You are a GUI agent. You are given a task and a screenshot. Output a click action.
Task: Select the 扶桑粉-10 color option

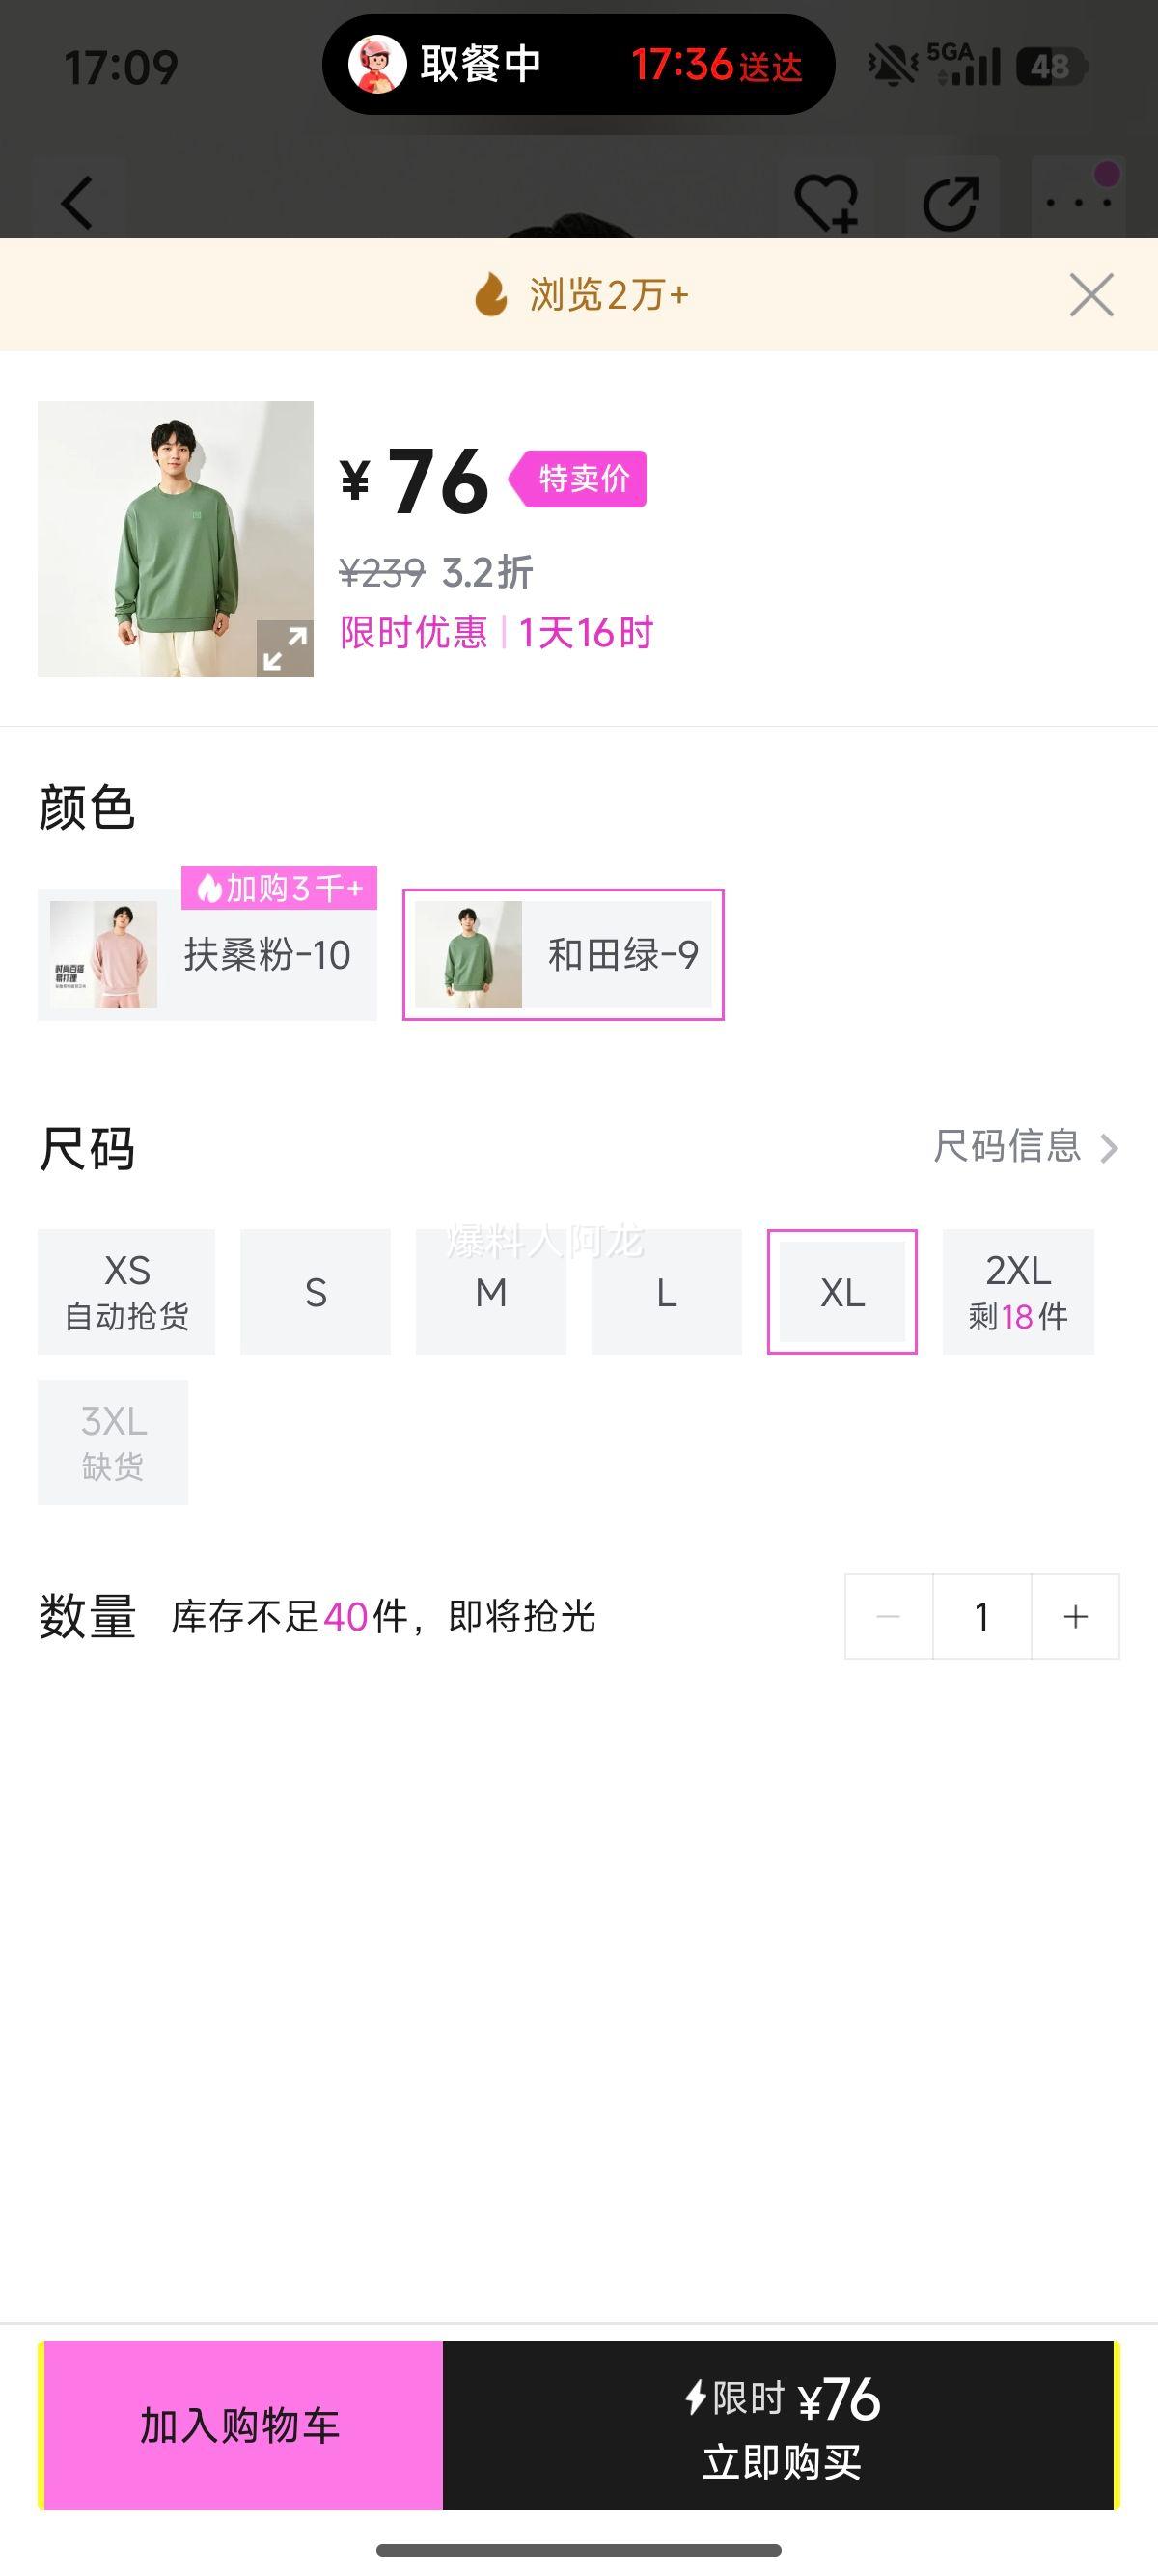click(207, 955)
